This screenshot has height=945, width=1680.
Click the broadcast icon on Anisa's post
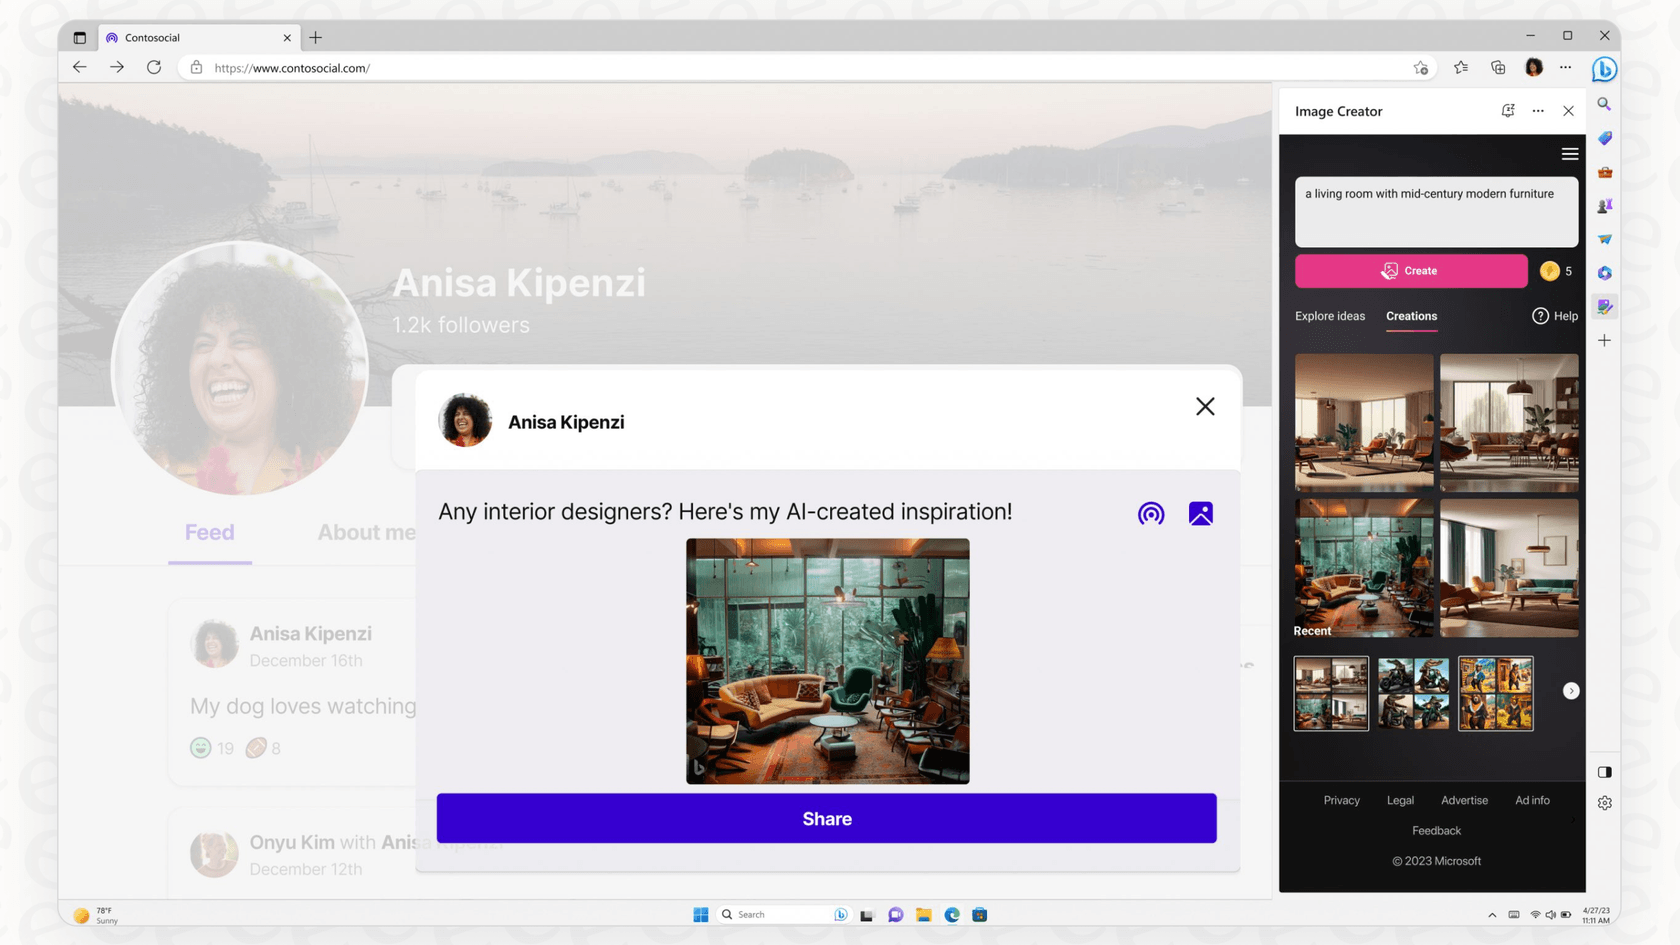pos(1151,513)
